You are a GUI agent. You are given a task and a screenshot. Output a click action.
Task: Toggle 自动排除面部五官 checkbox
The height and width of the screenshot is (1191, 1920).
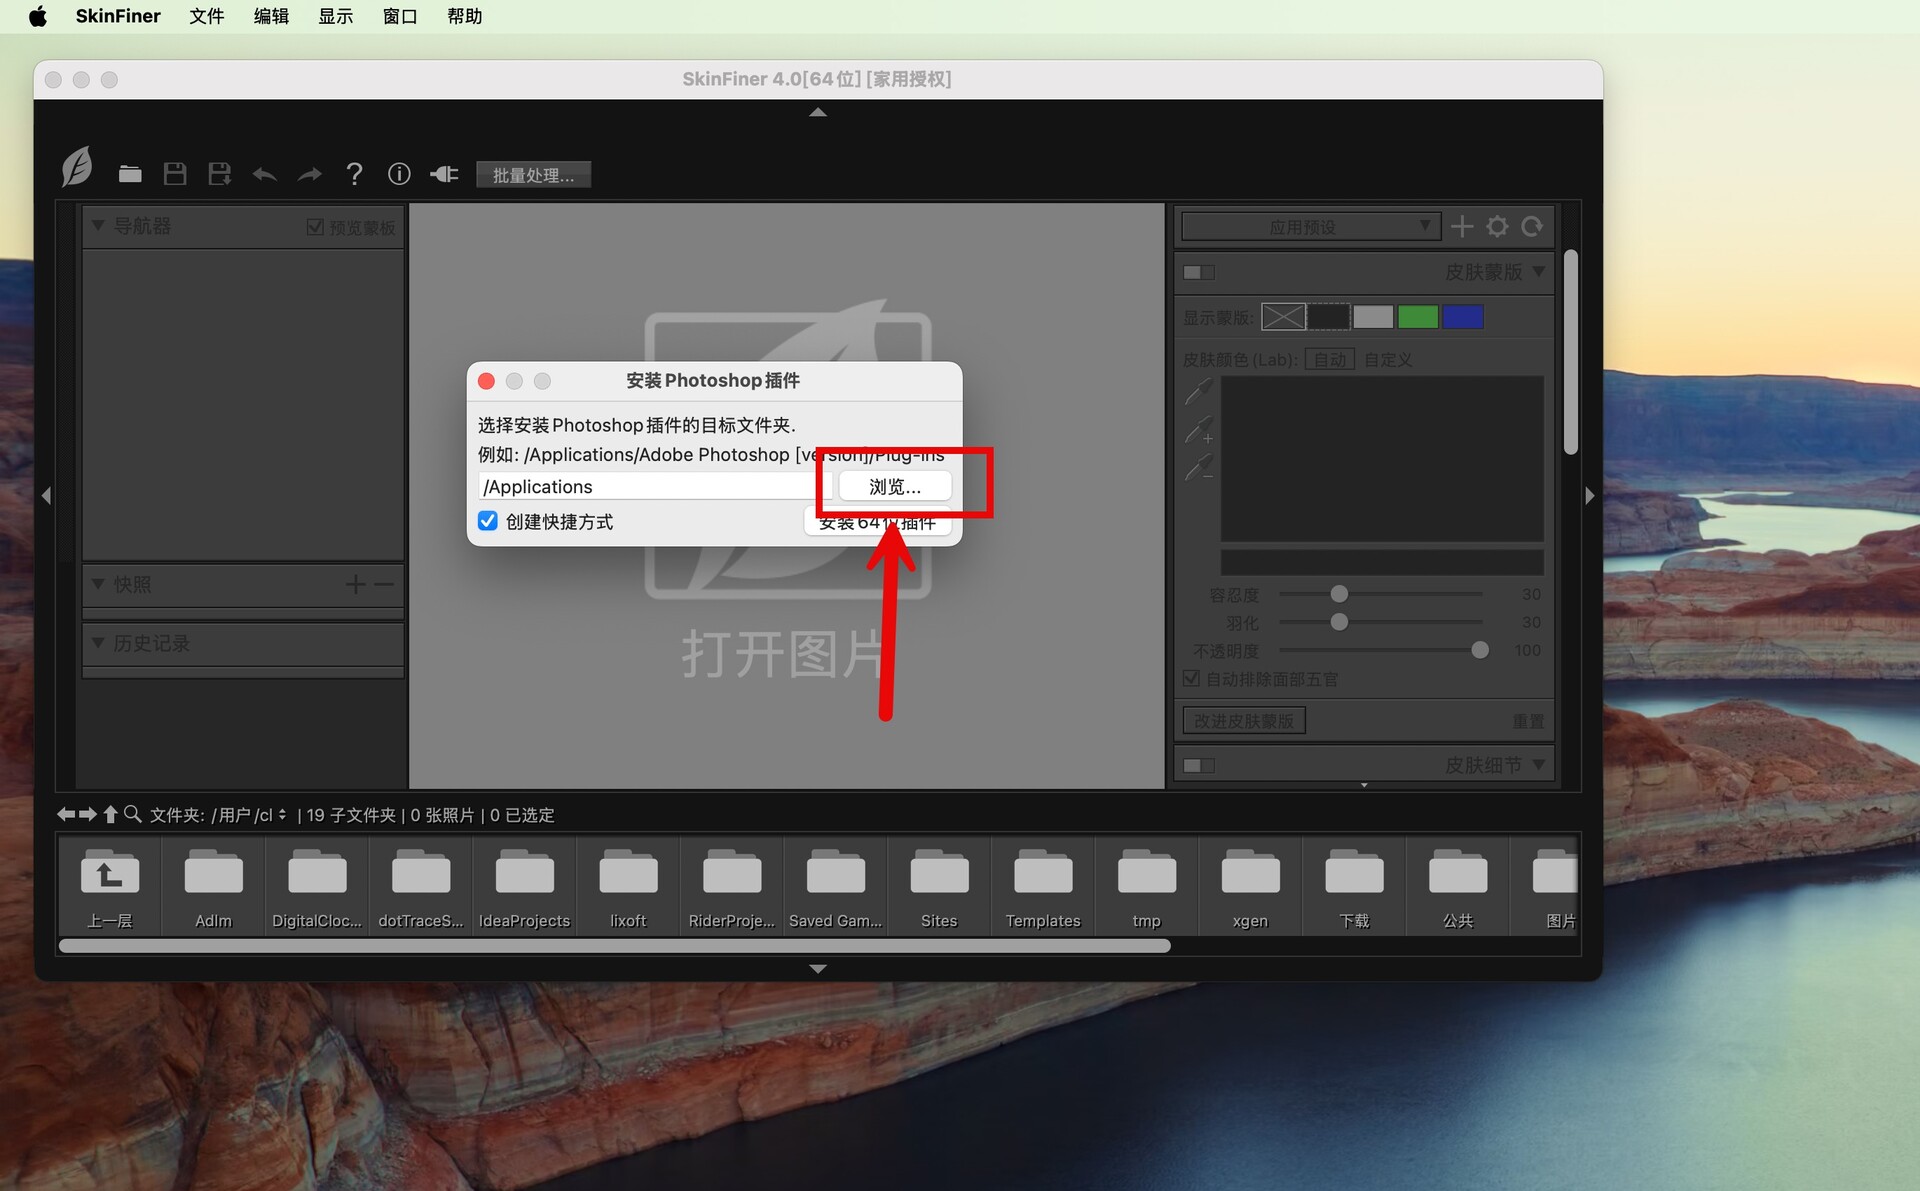(x=1192, y=679)
